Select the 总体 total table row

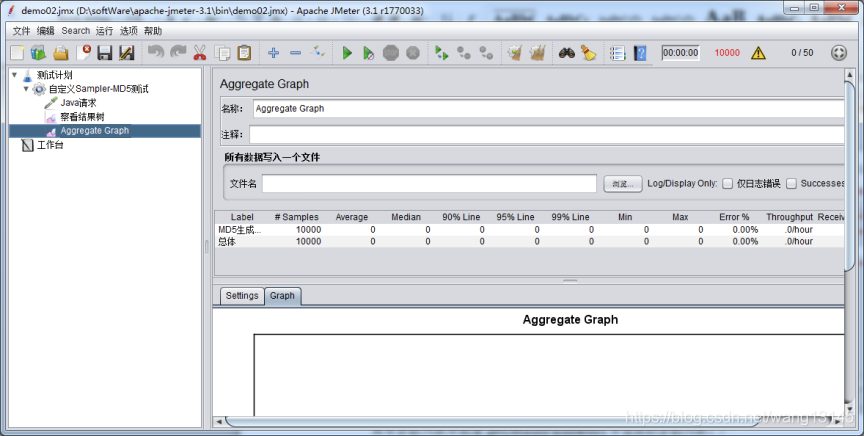[x=529, y=241]
